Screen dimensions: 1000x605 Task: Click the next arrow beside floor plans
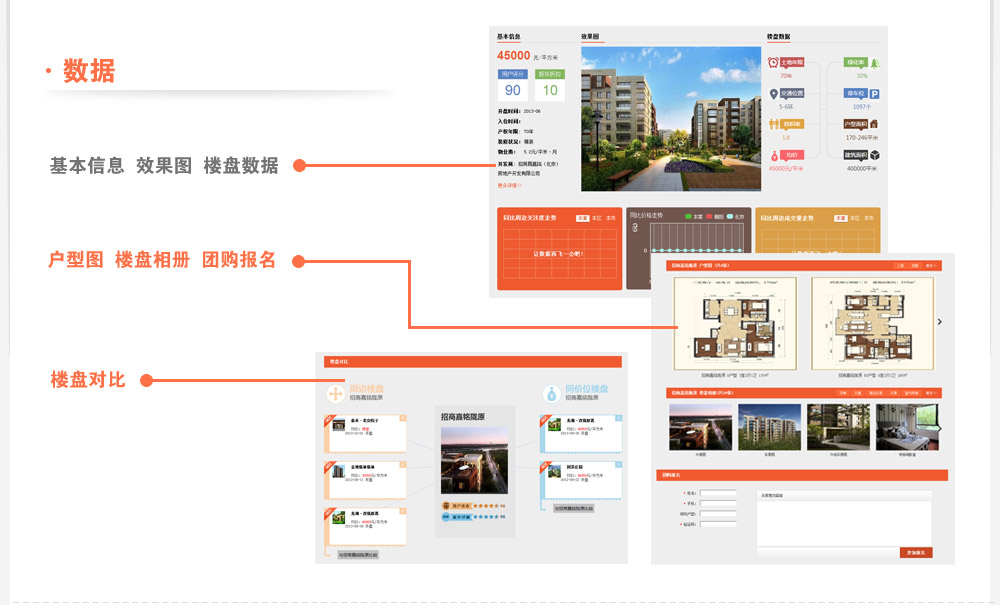(939, 322)
